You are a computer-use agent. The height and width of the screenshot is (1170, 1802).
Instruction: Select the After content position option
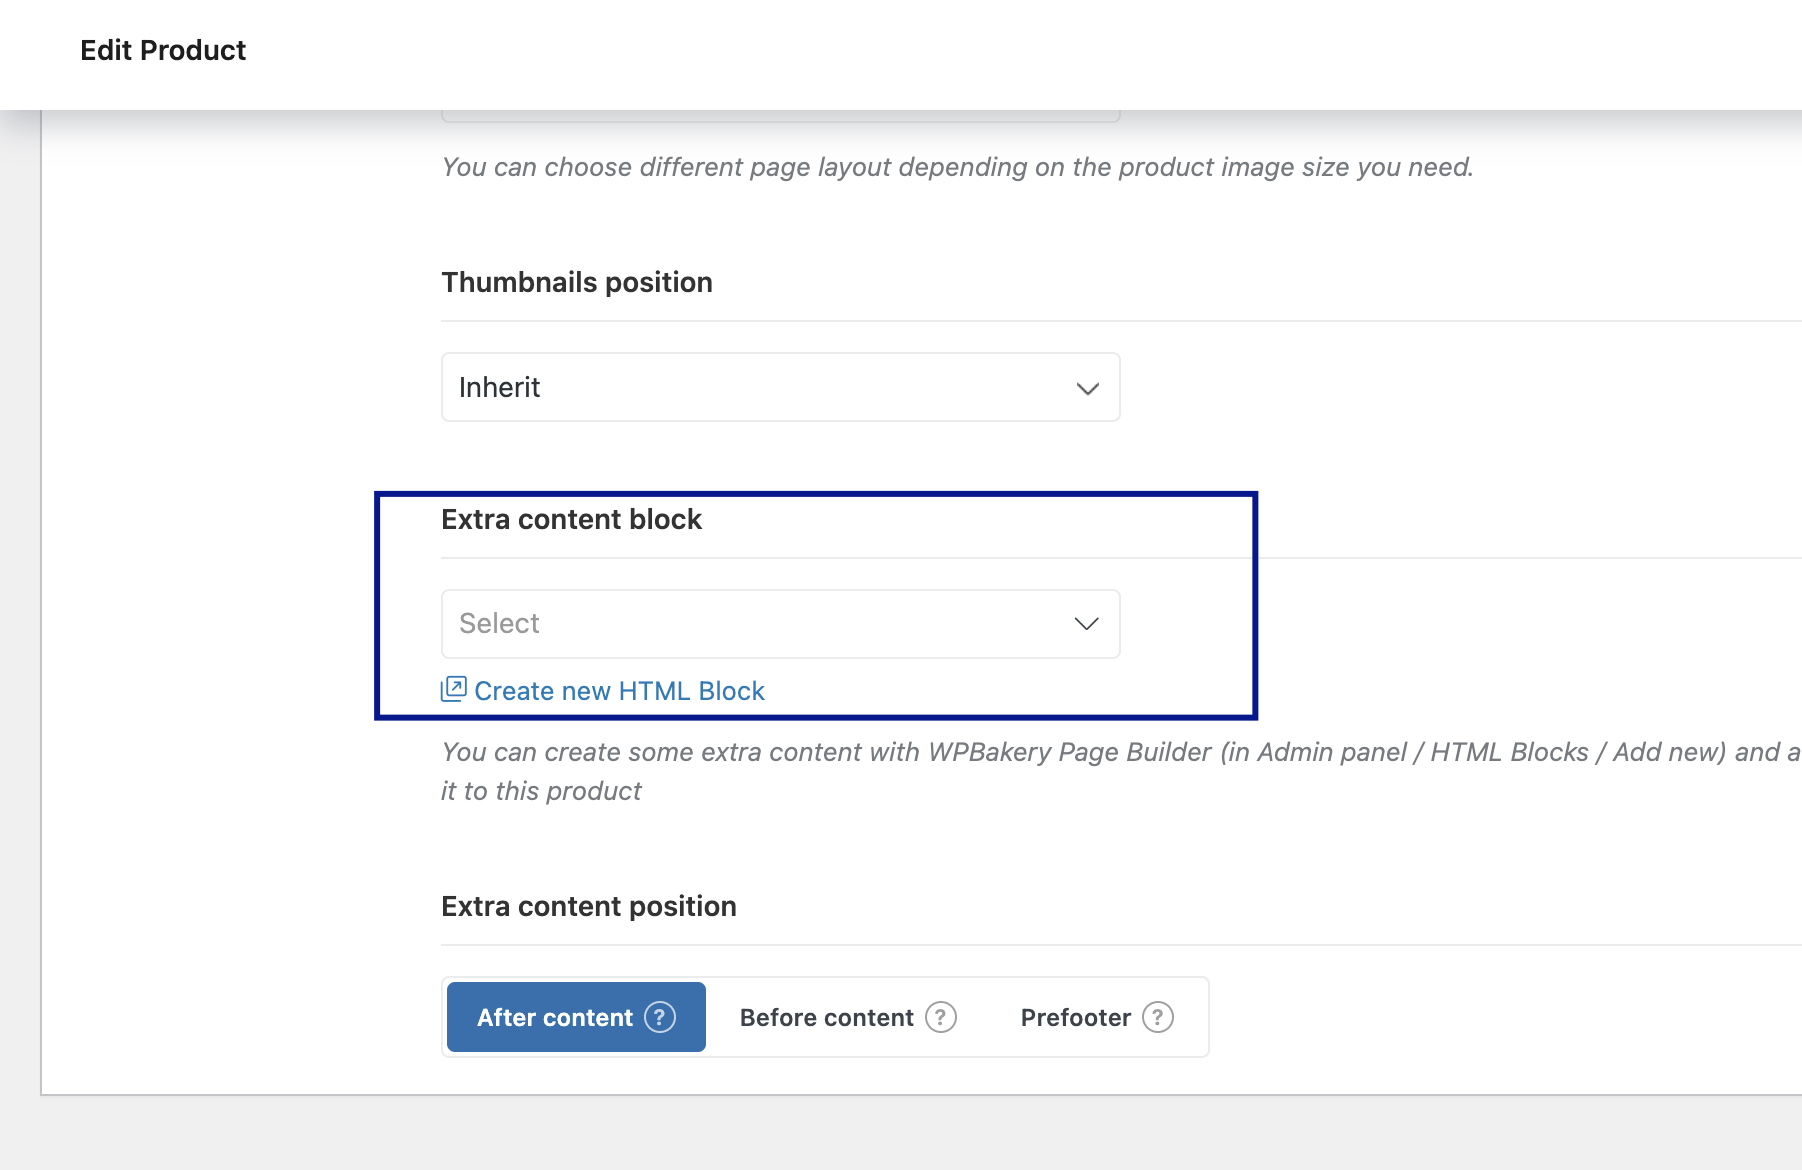coord(576,1017)
